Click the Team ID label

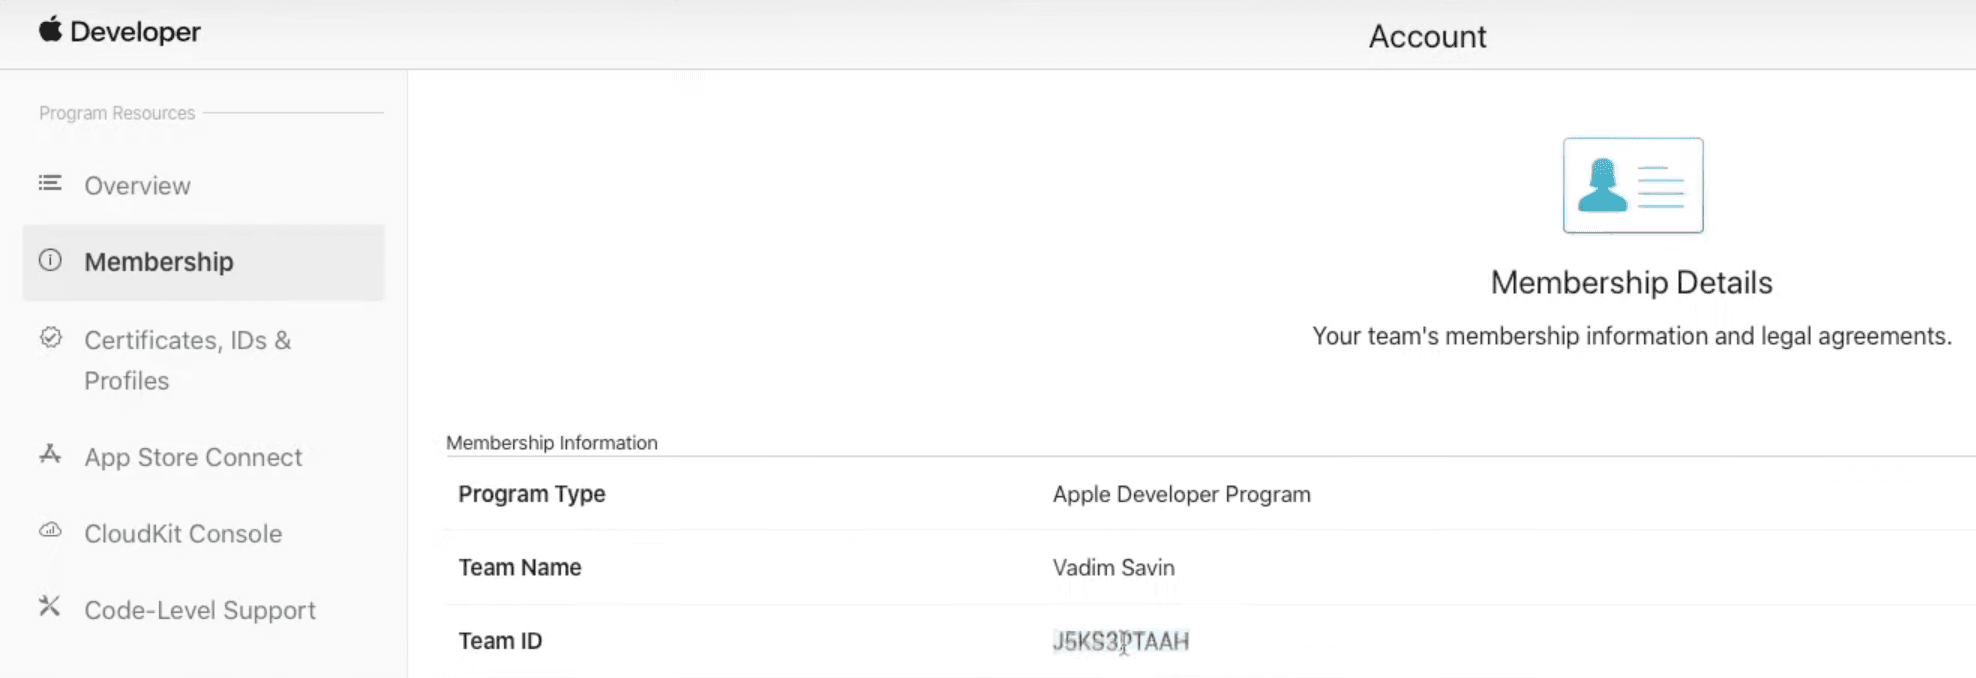click(500, 641)
